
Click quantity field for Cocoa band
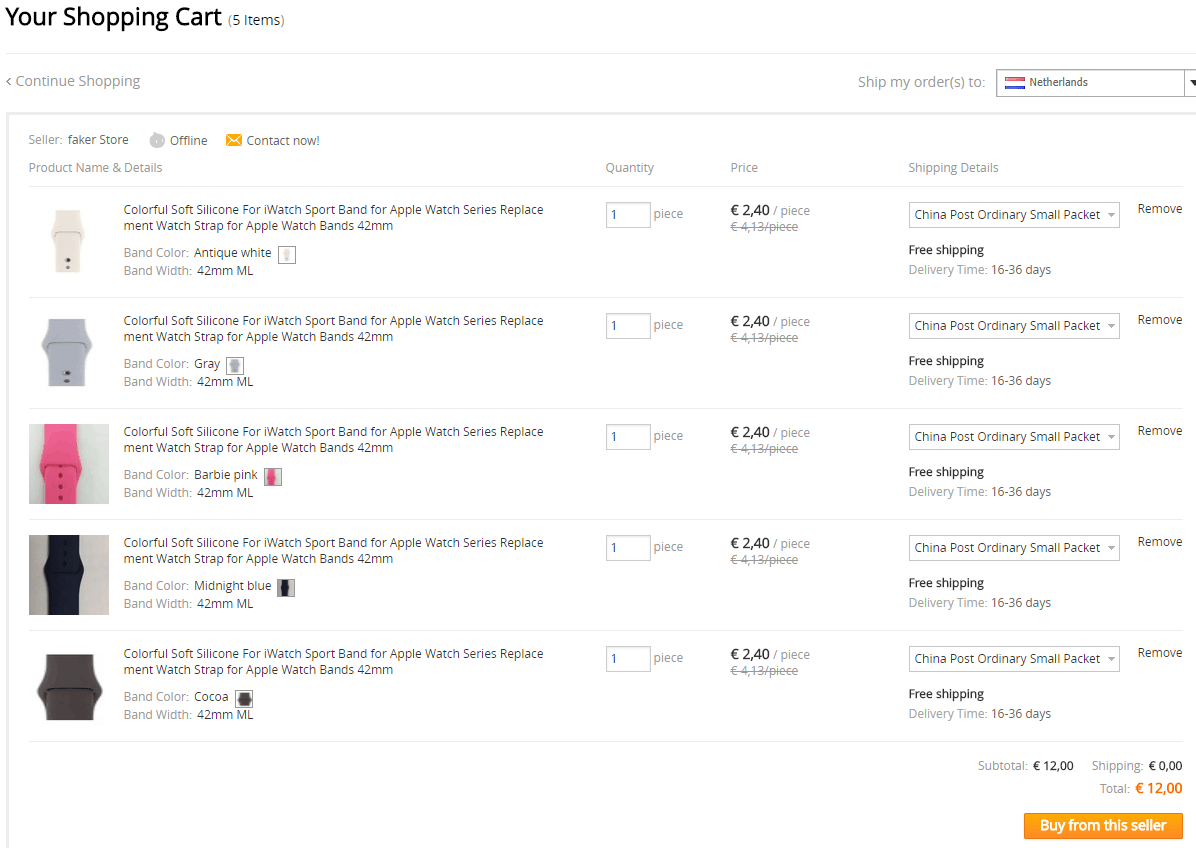pyautogui.click(x=628, y=659)
